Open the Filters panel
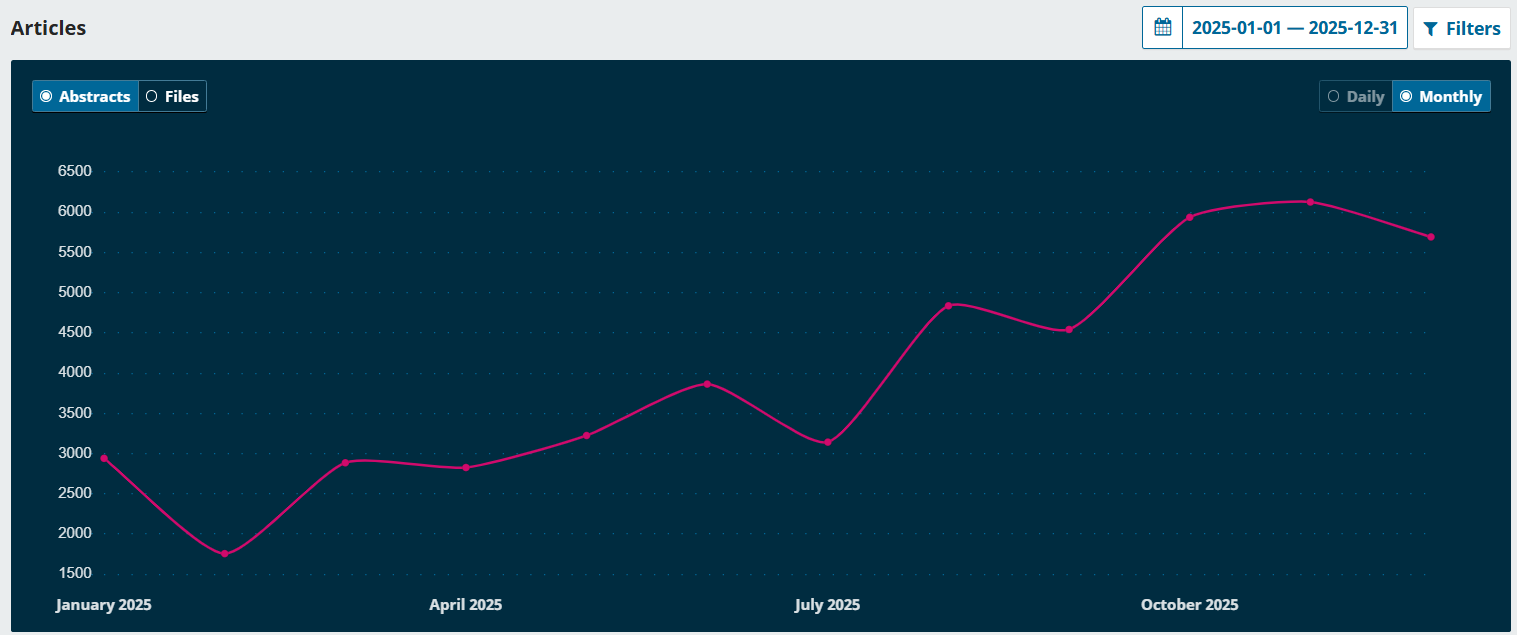The image size is (1517, 635). [1461, 28]
